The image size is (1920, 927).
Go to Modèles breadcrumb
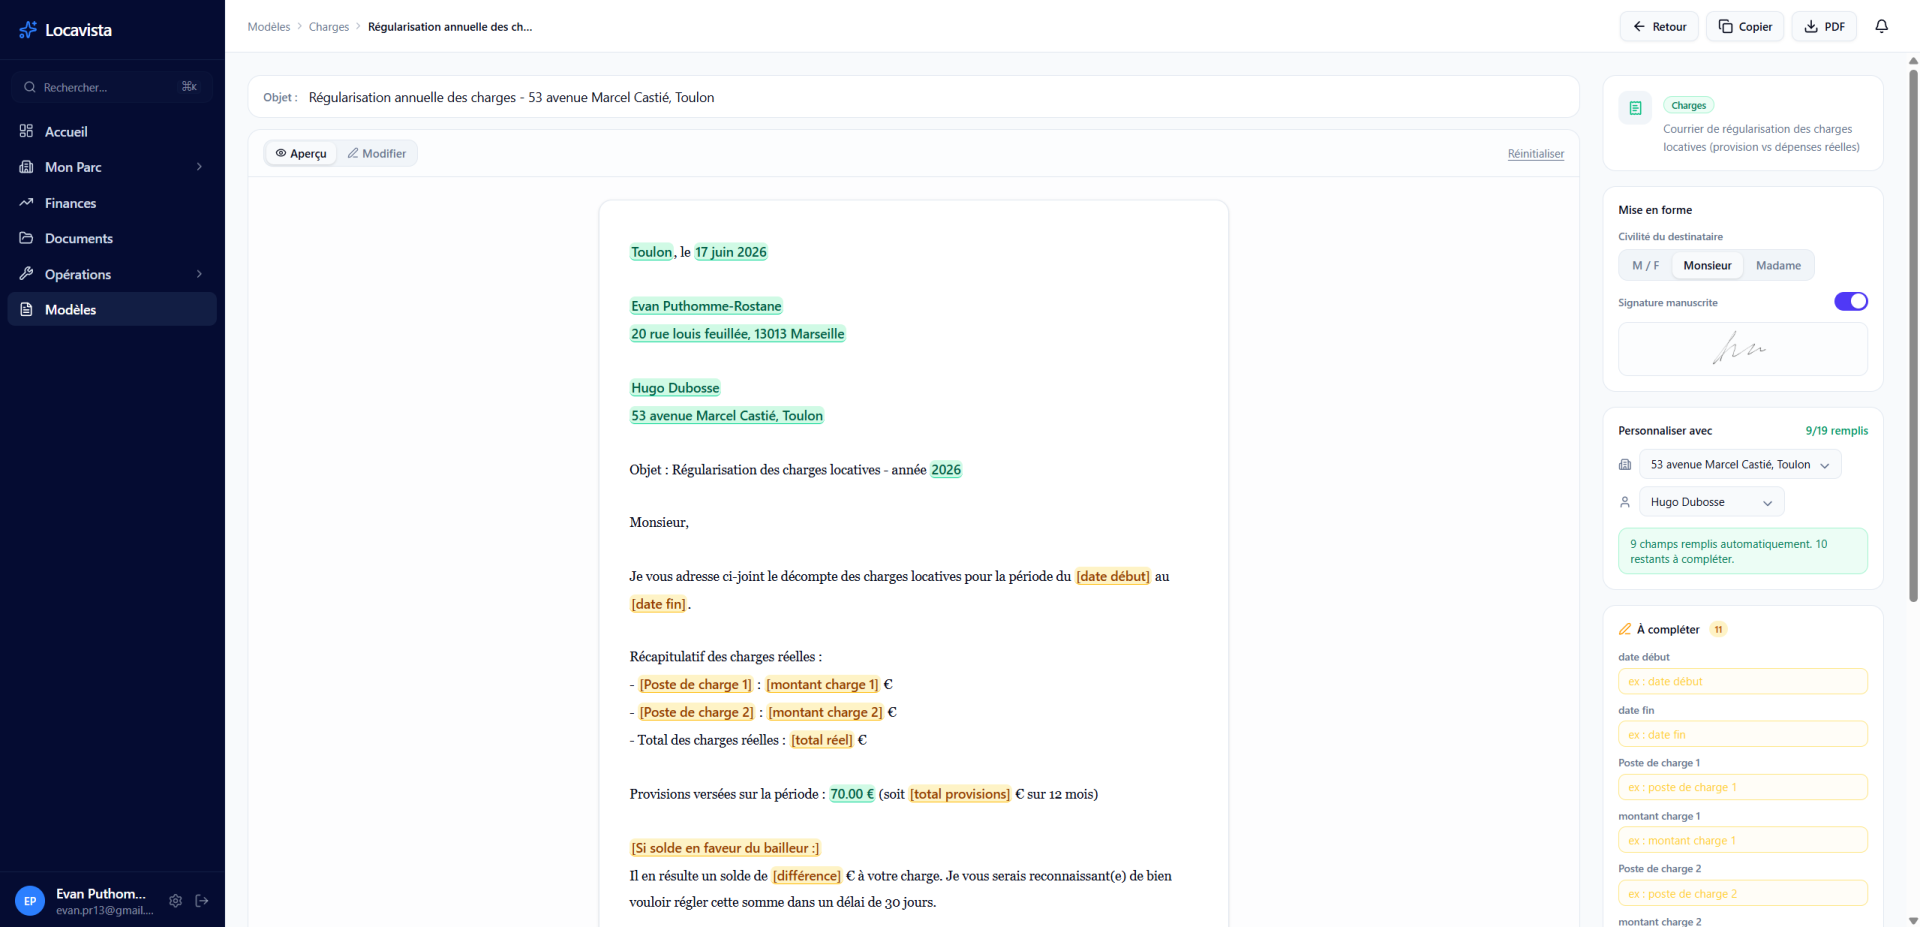coord(269,27)
